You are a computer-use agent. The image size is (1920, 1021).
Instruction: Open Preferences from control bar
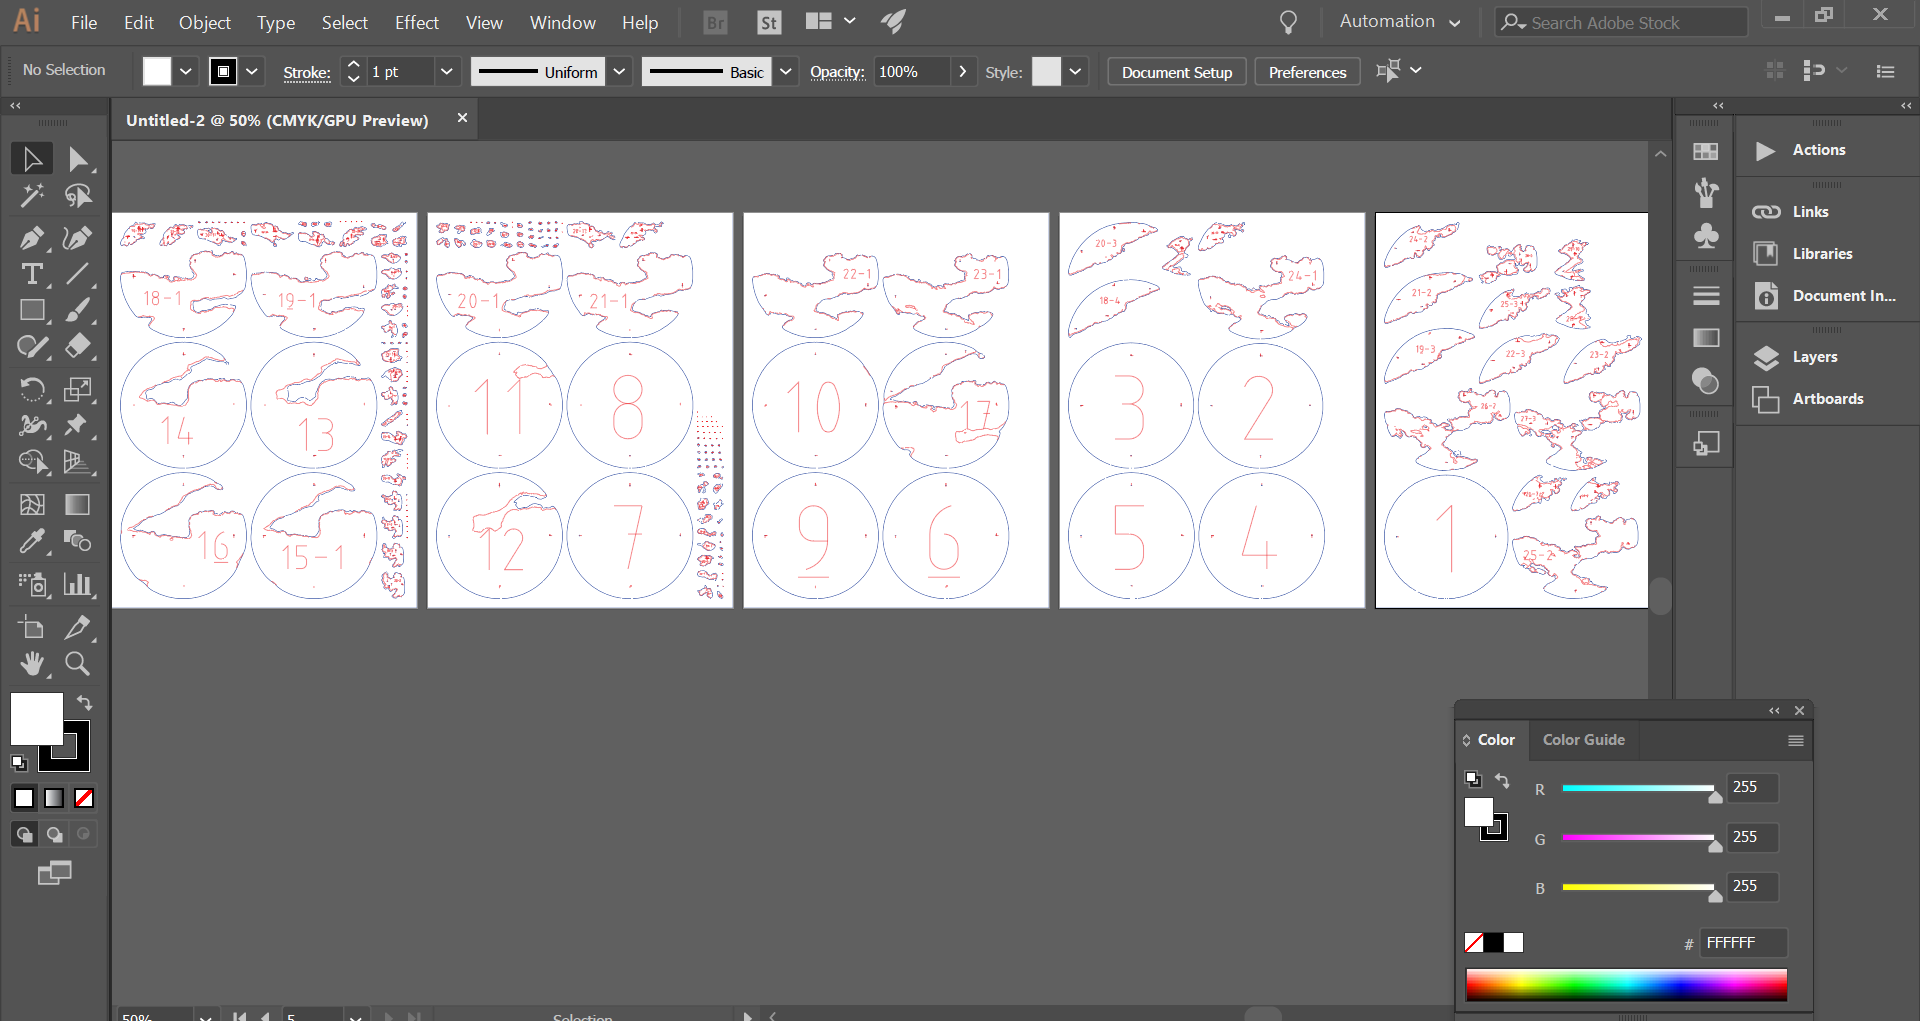1308,72
